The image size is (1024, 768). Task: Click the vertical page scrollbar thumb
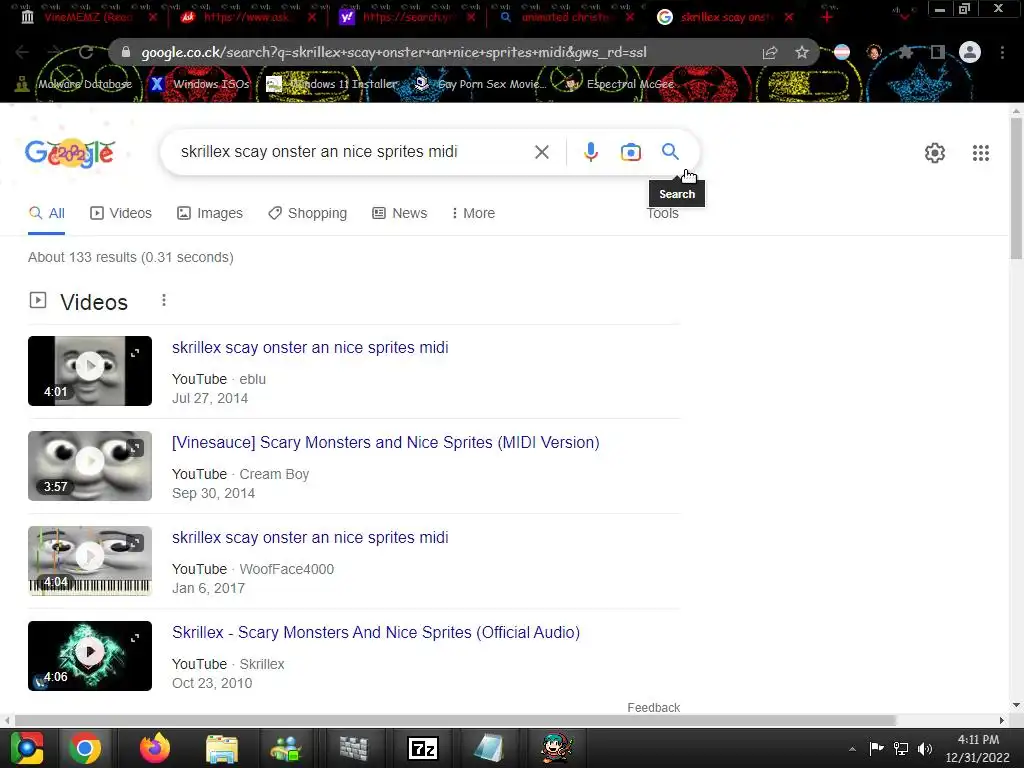click(1016, 189)
